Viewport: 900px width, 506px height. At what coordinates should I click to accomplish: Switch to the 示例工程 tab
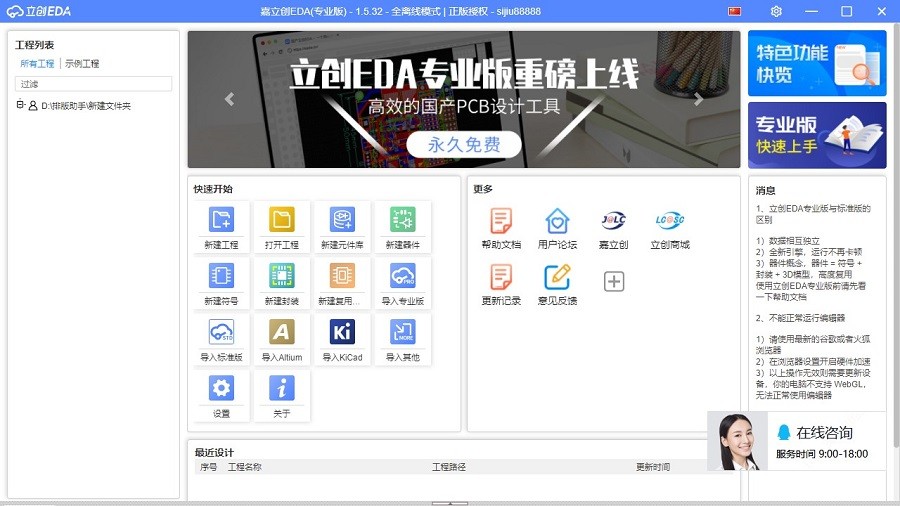82,63
